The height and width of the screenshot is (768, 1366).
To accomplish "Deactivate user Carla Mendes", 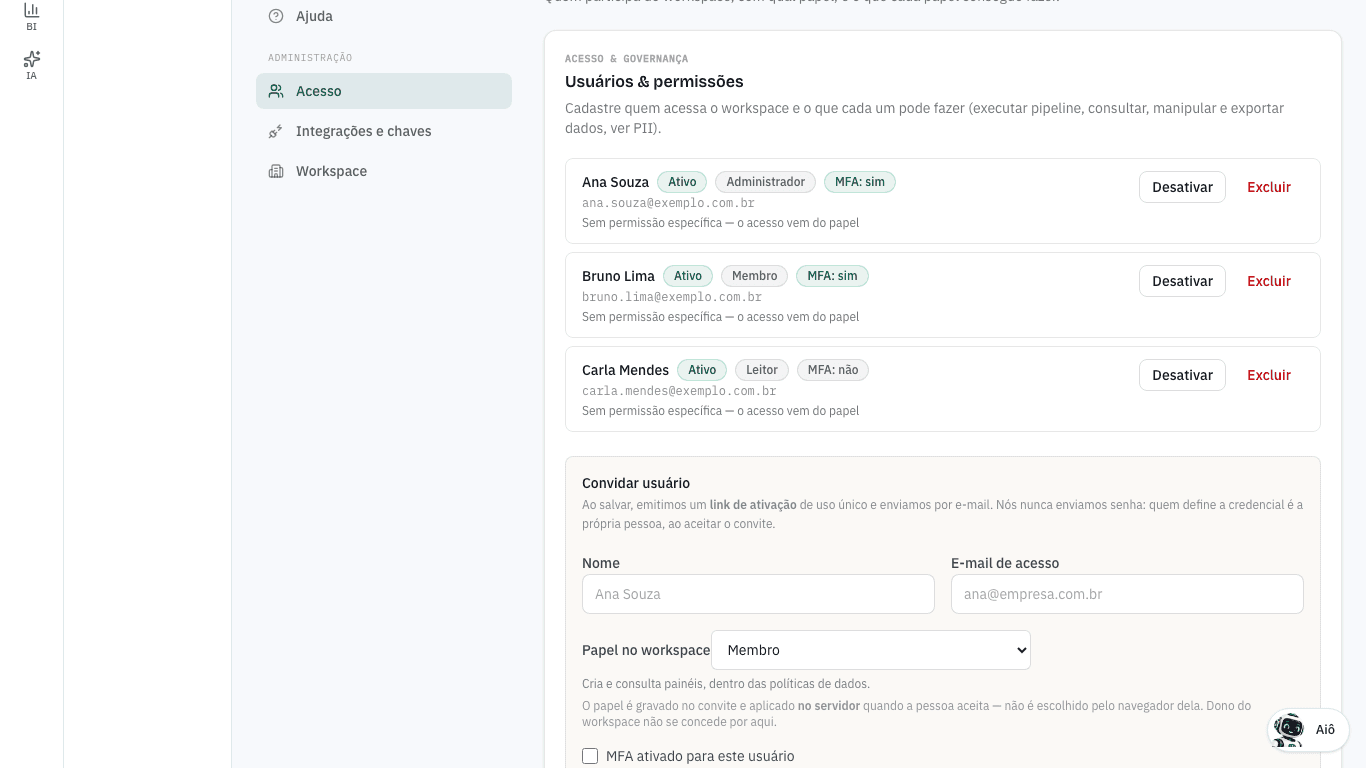I will [x=1182, y=375].
